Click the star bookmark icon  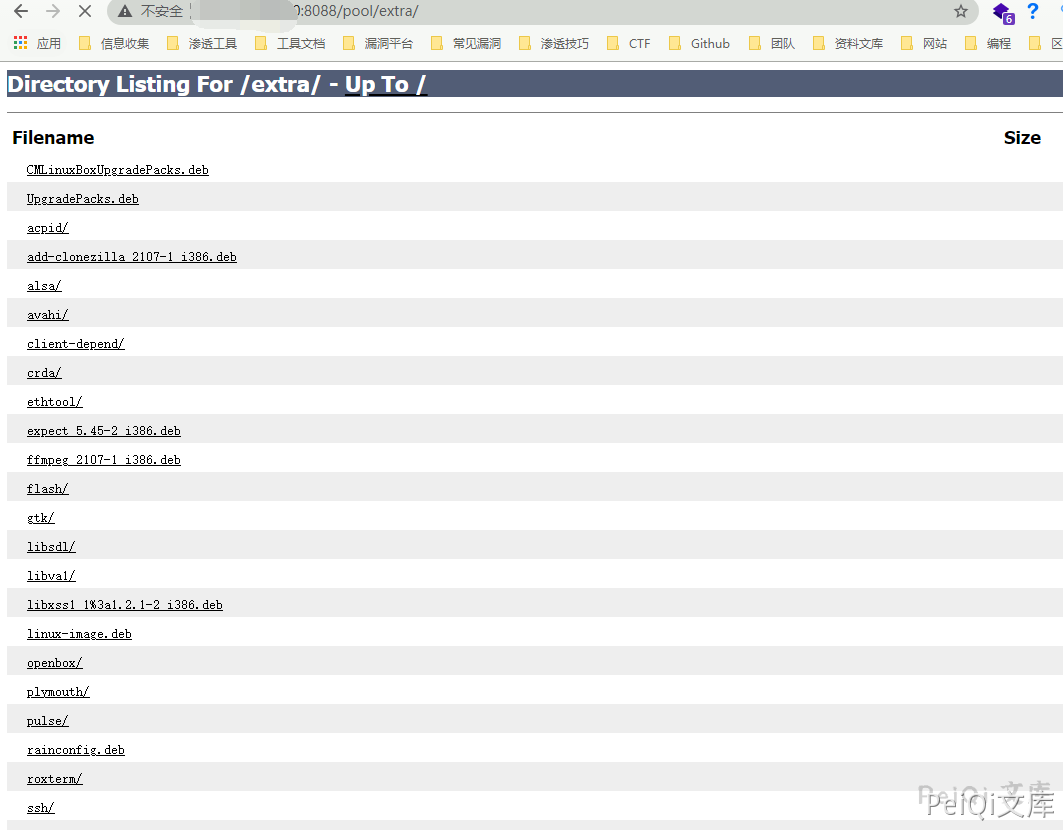(x=961, y=12)
